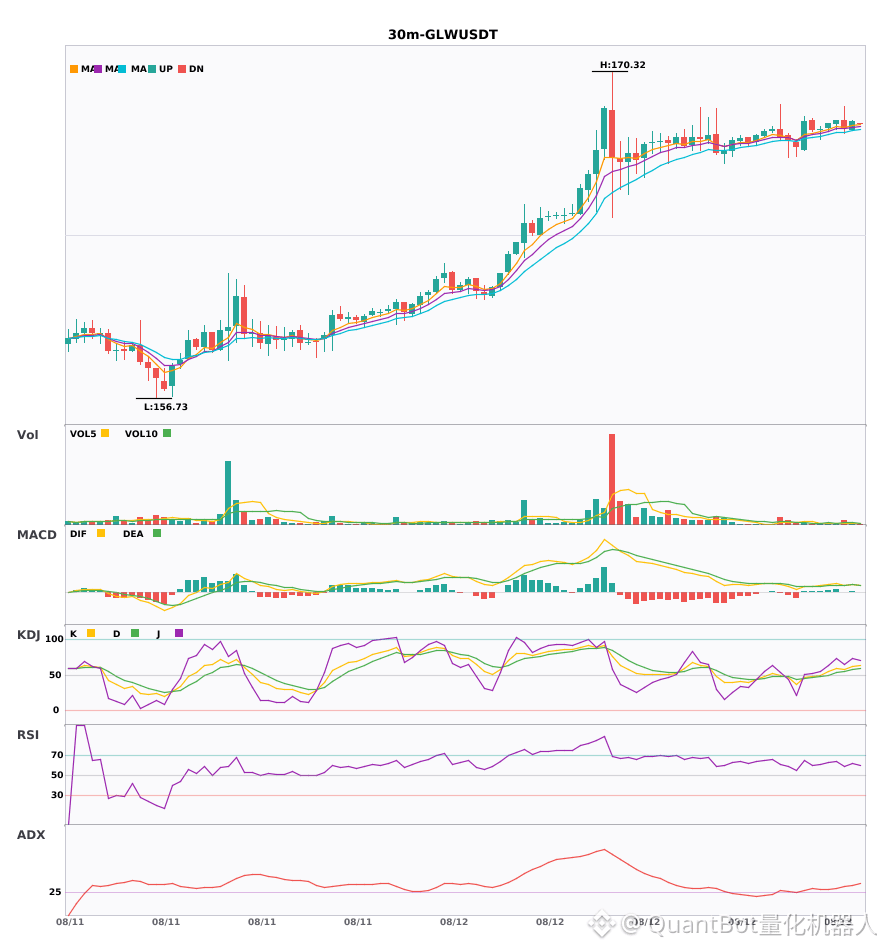Click the yellow K legend swatch
Image resolution: width=885 pixels, height=950 pixels.
point(91,633)
